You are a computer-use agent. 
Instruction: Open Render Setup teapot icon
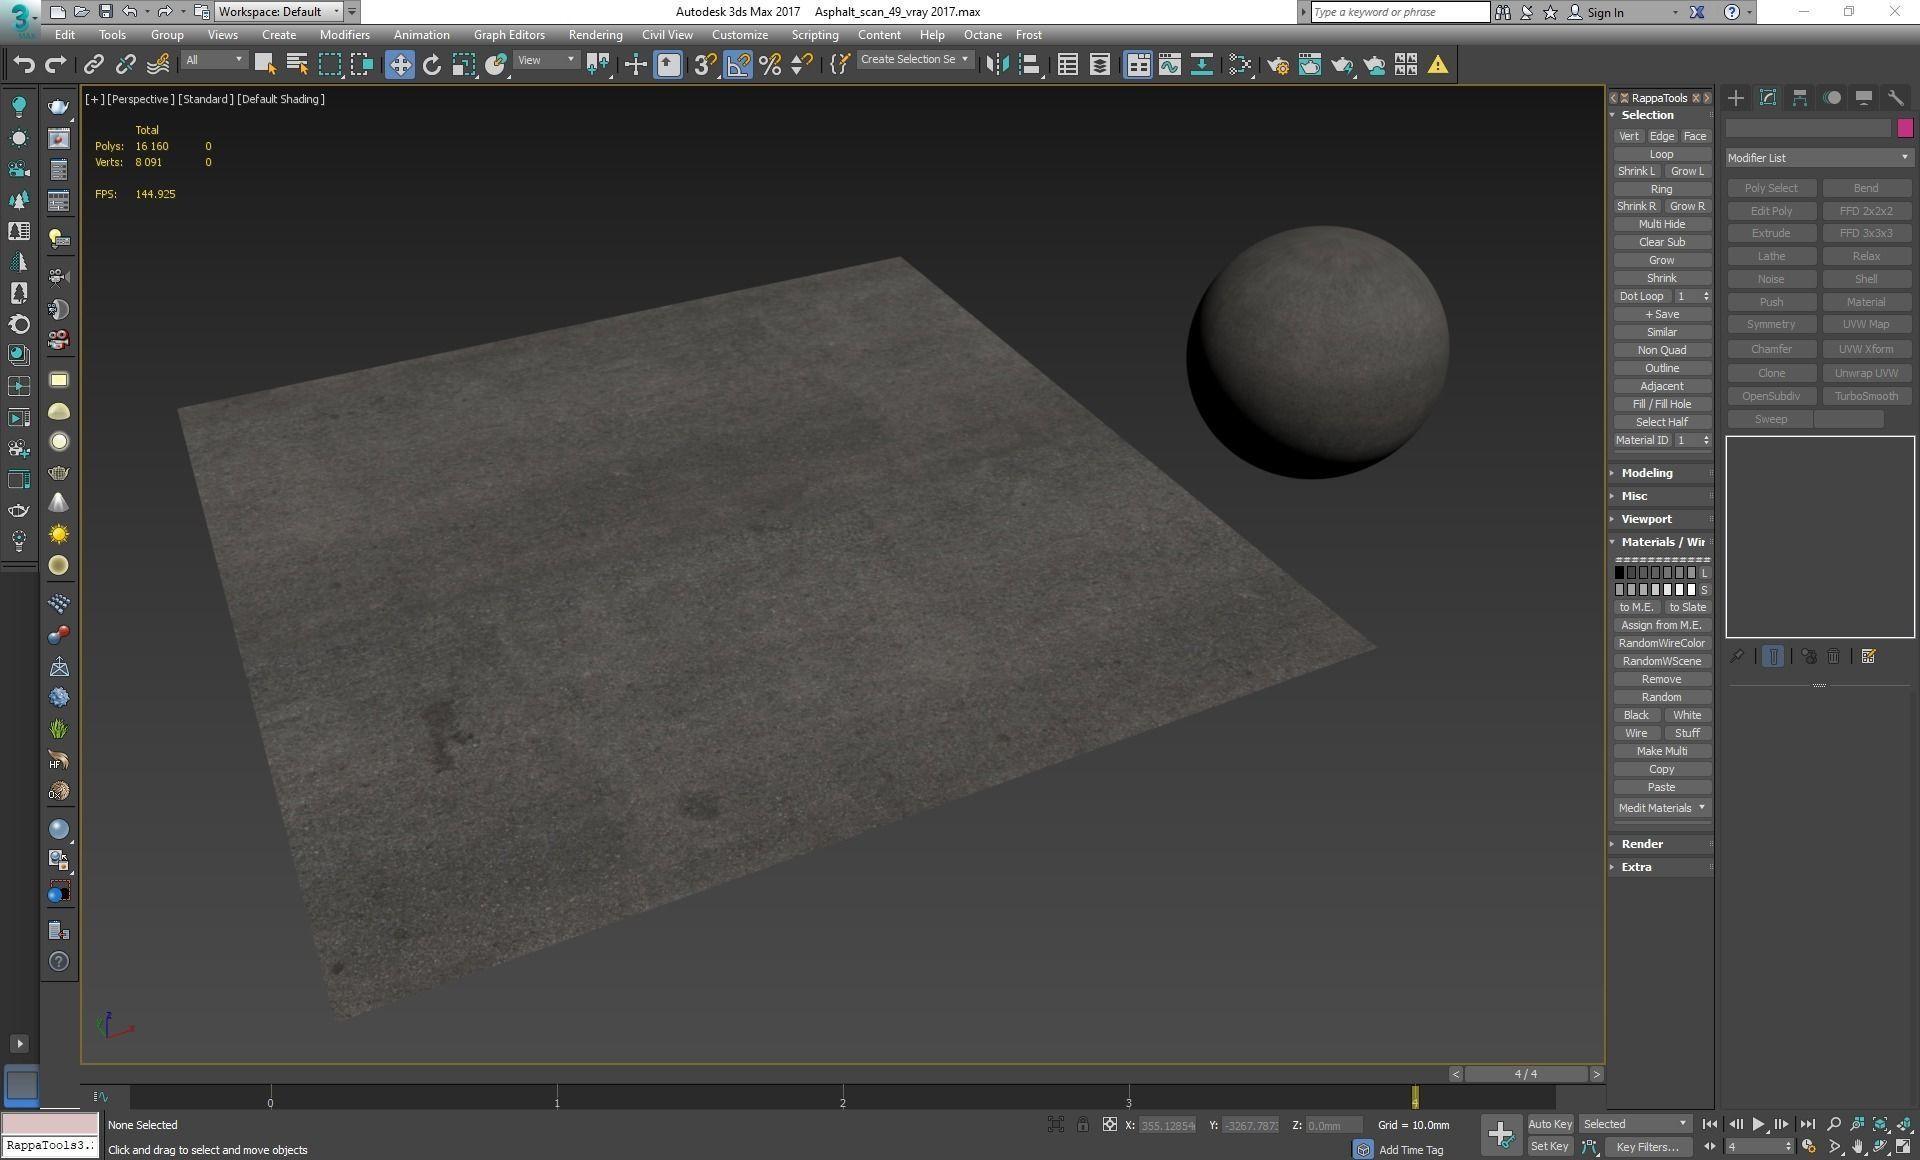pos(1278,65)
